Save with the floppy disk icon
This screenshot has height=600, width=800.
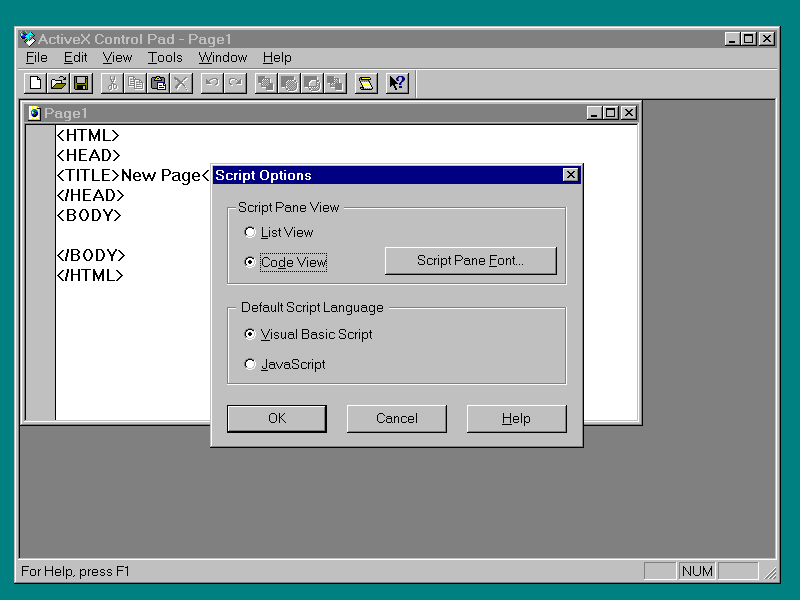(x=81, y=83)
